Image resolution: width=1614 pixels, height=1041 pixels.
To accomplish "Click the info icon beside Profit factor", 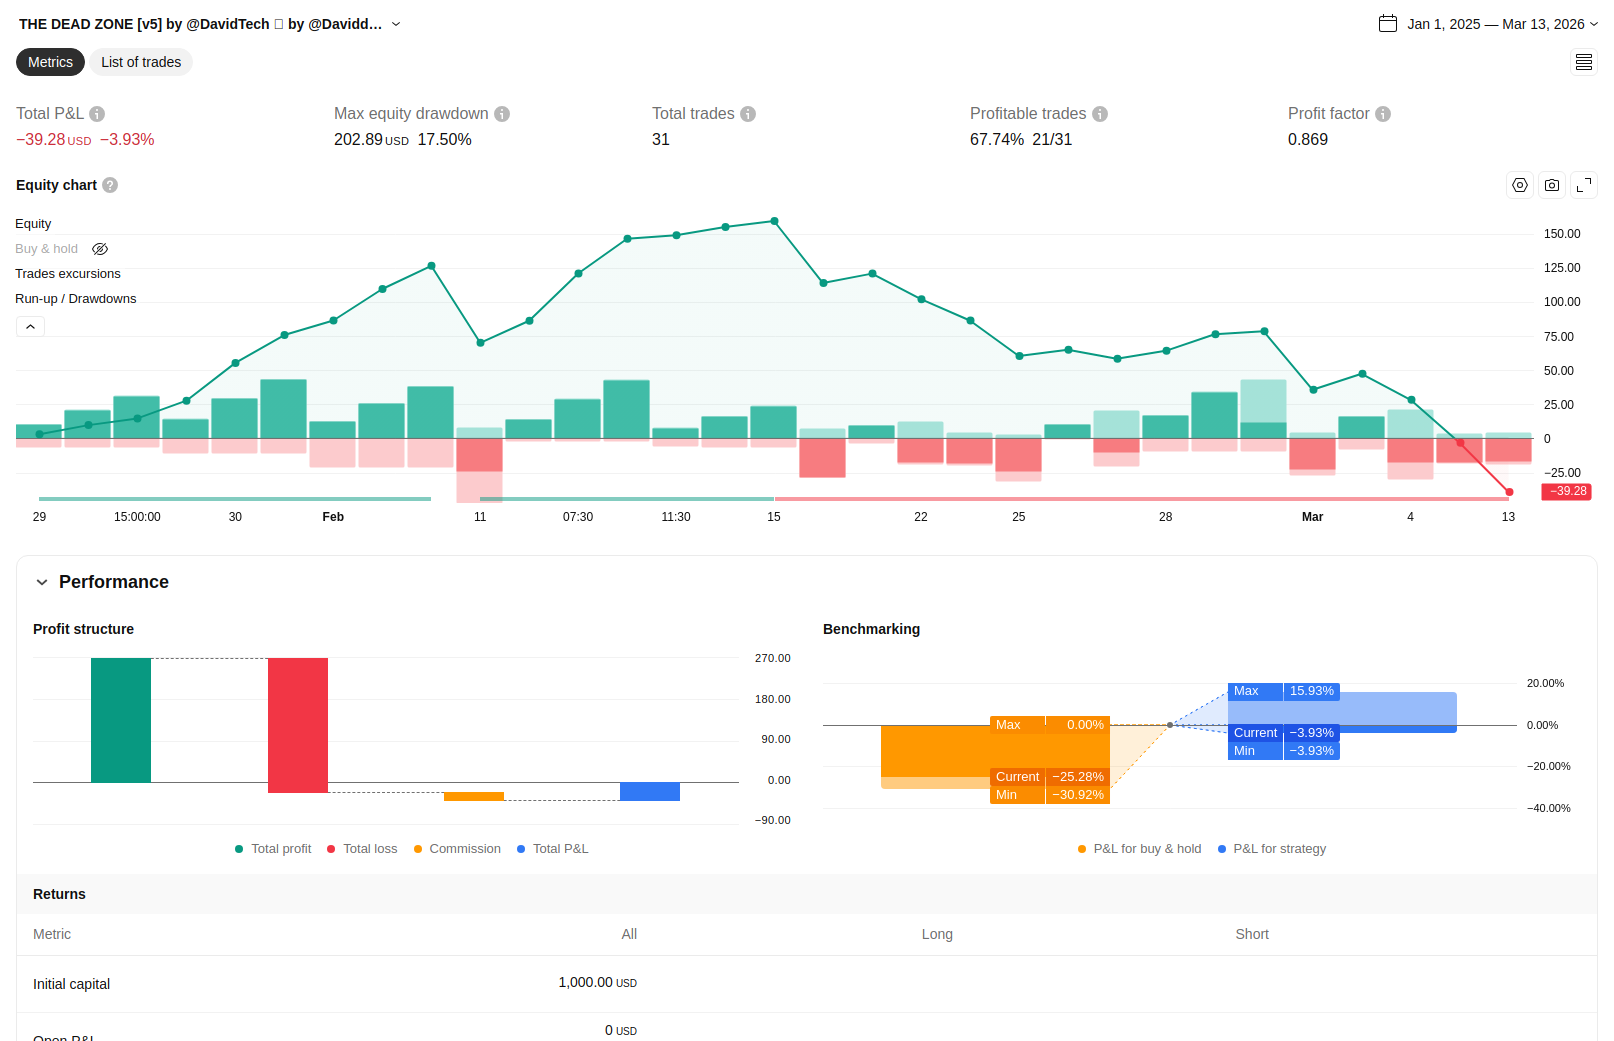I will 1383,114.
